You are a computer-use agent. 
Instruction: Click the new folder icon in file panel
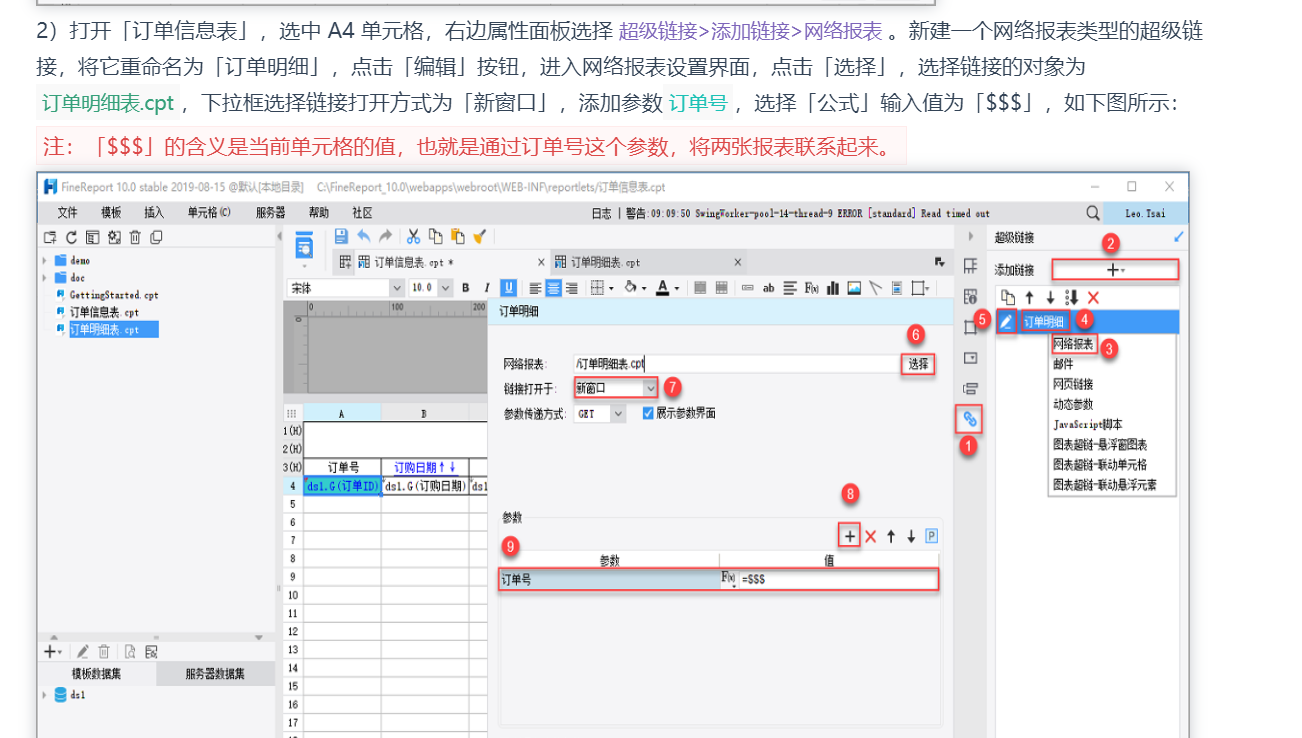tap(50, 237)
